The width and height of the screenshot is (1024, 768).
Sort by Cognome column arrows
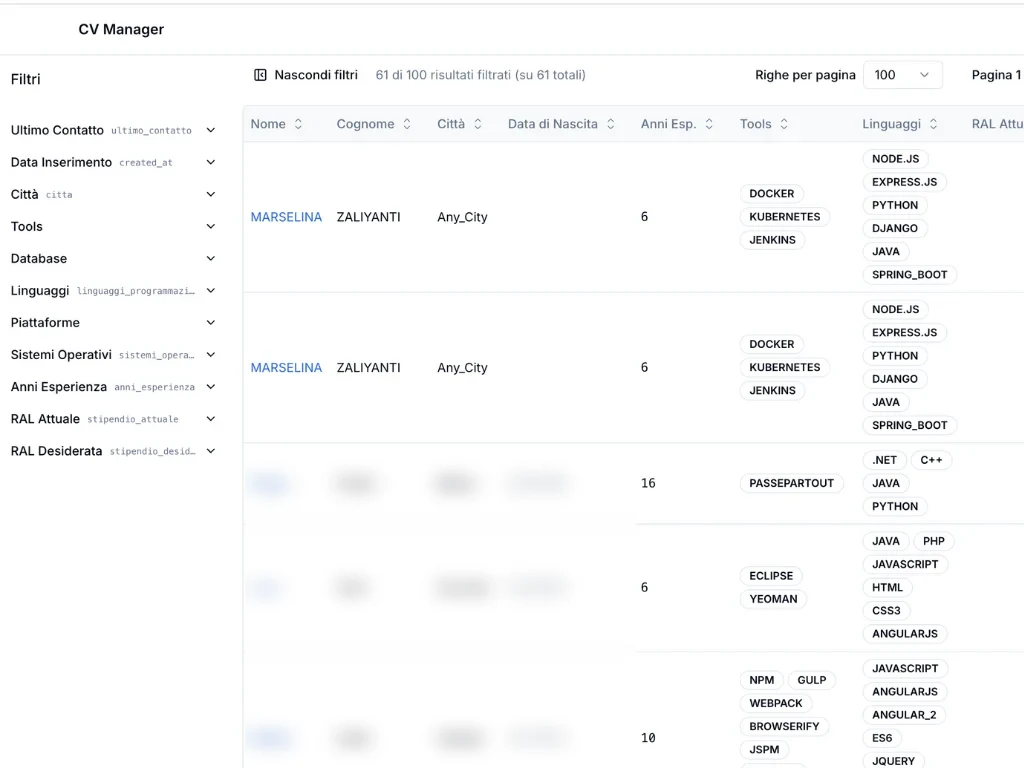point(407,124)
